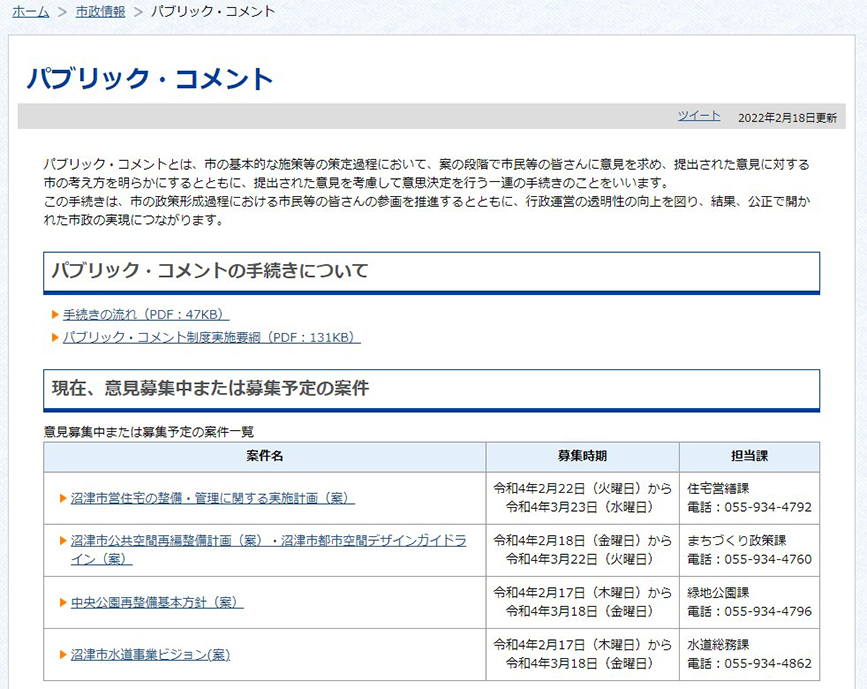Click 住宅営繕課 phone 055-934-4792 cell
This screenshot has height=689, width=867.
coord(749,498)
